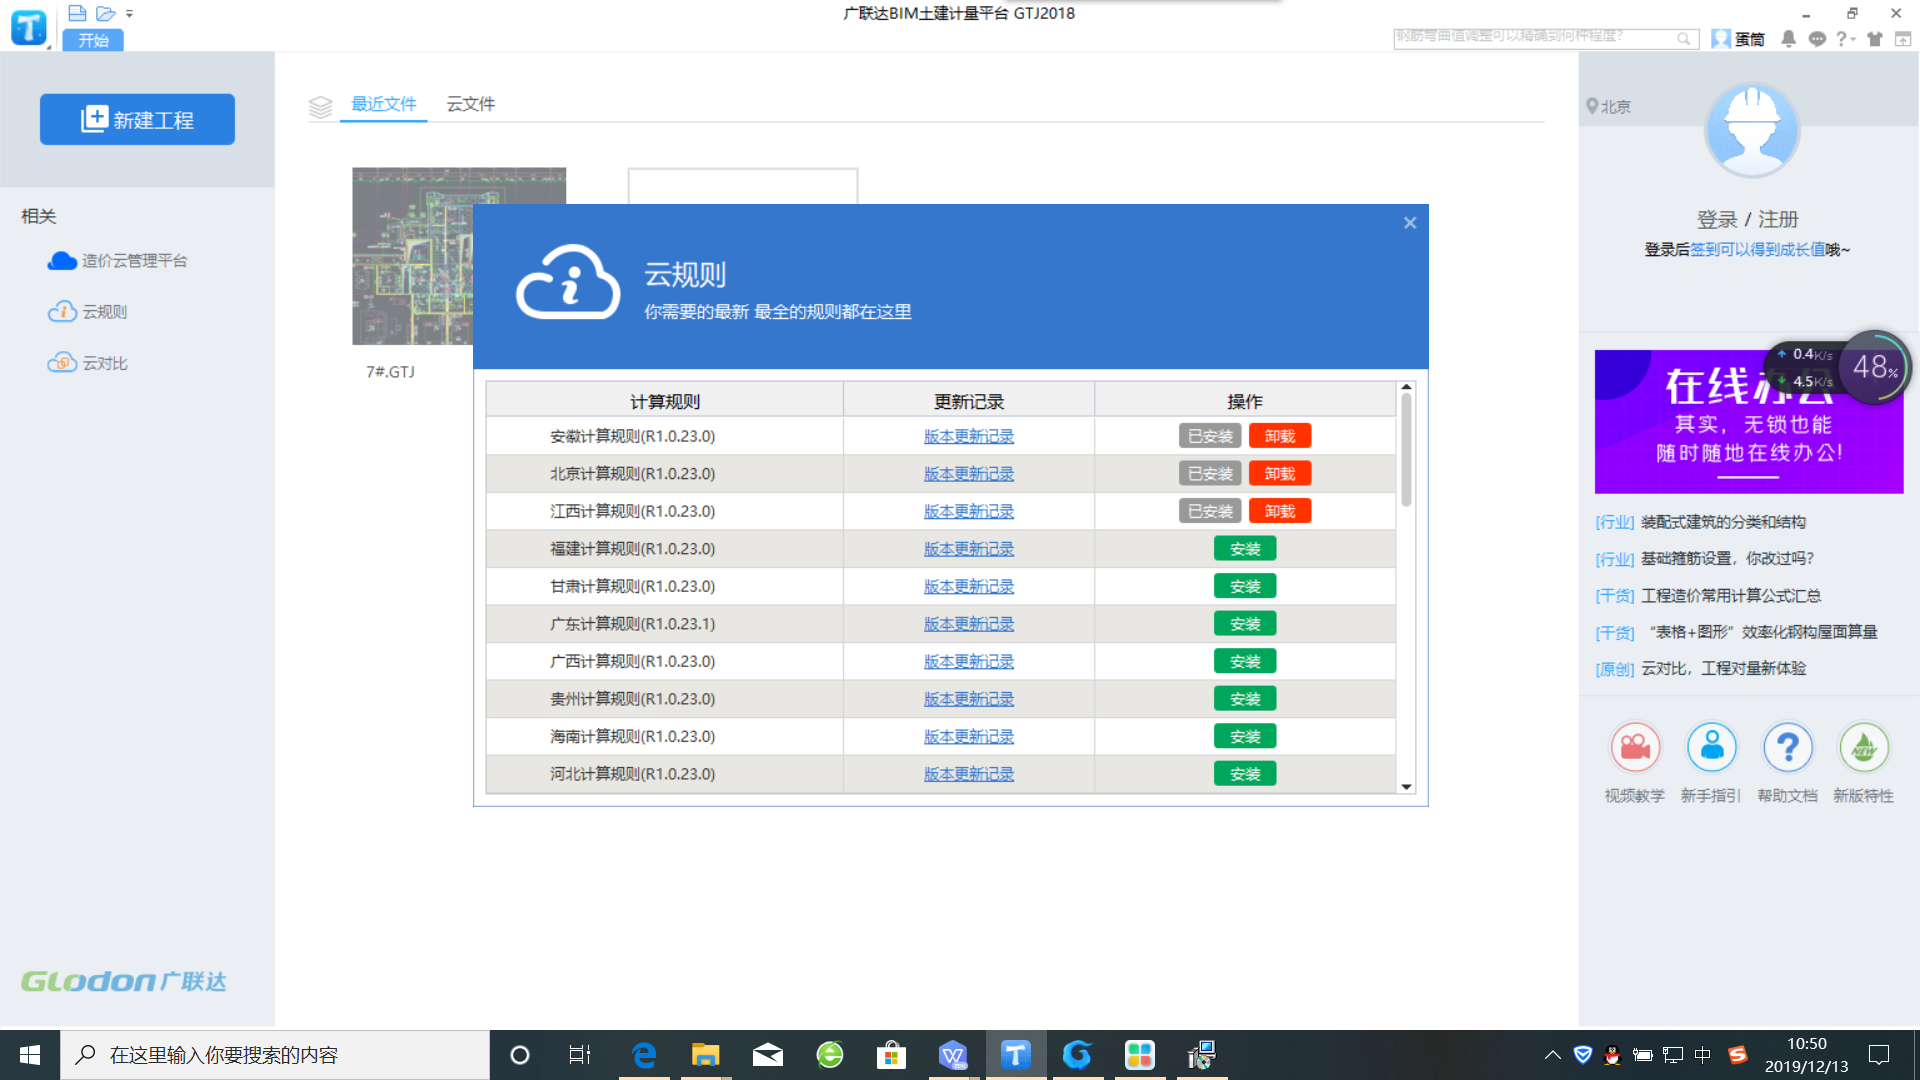This screenshot has height=1080, width=1920.
Task: Click the rules list scrollbar down arrow
Action: click(1406, 787)
